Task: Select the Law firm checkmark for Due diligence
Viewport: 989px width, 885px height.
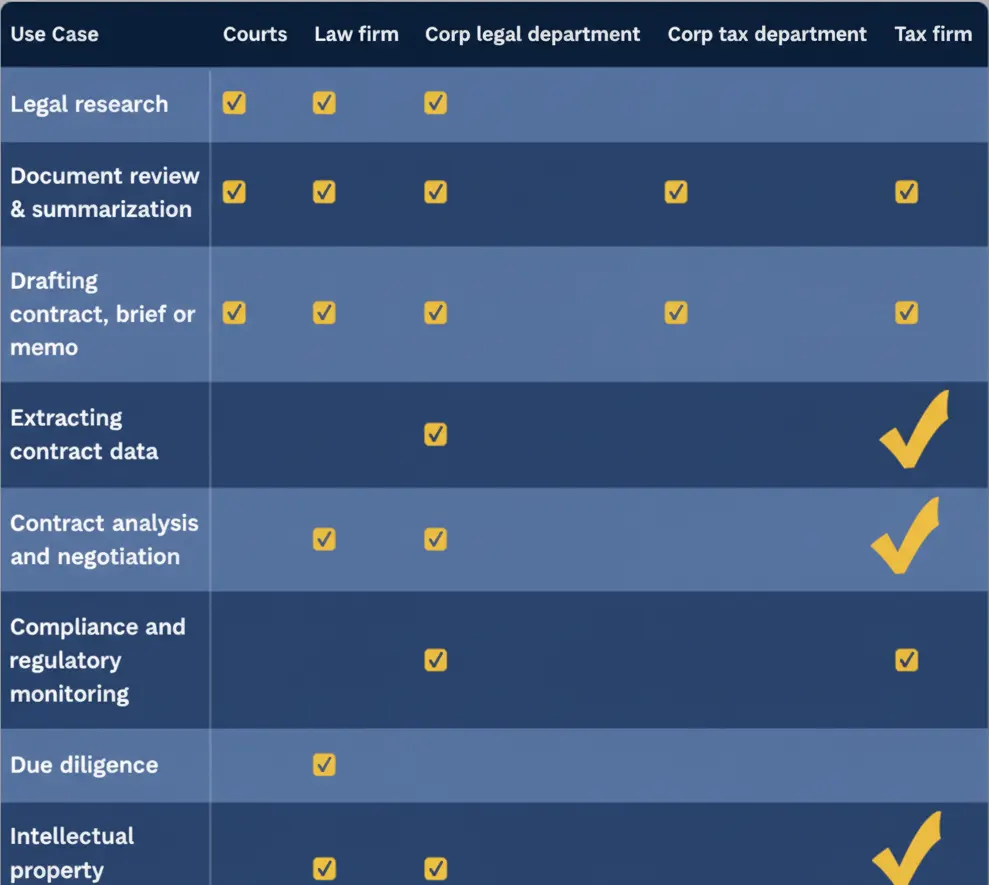Action: pos(324,765)
